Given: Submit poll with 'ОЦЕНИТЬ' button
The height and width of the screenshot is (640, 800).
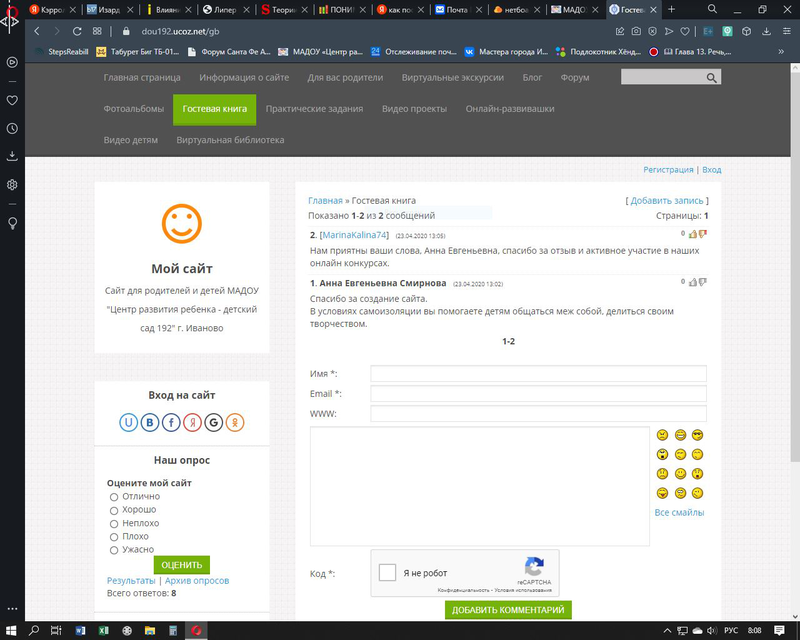Looking at the screenshot, I should (181, 565).
